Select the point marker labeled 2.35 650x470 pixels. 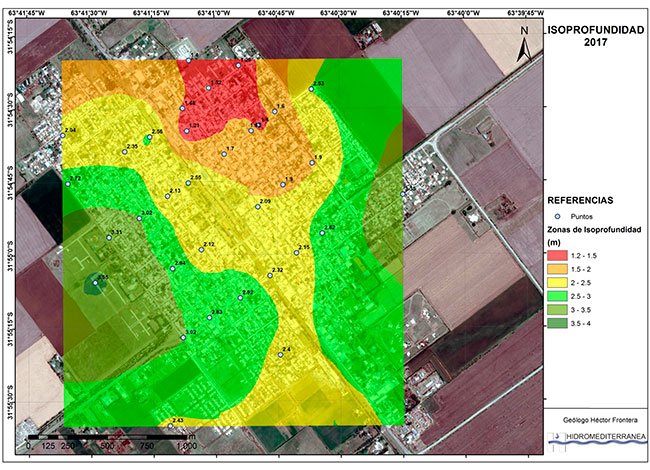[124, 152]
